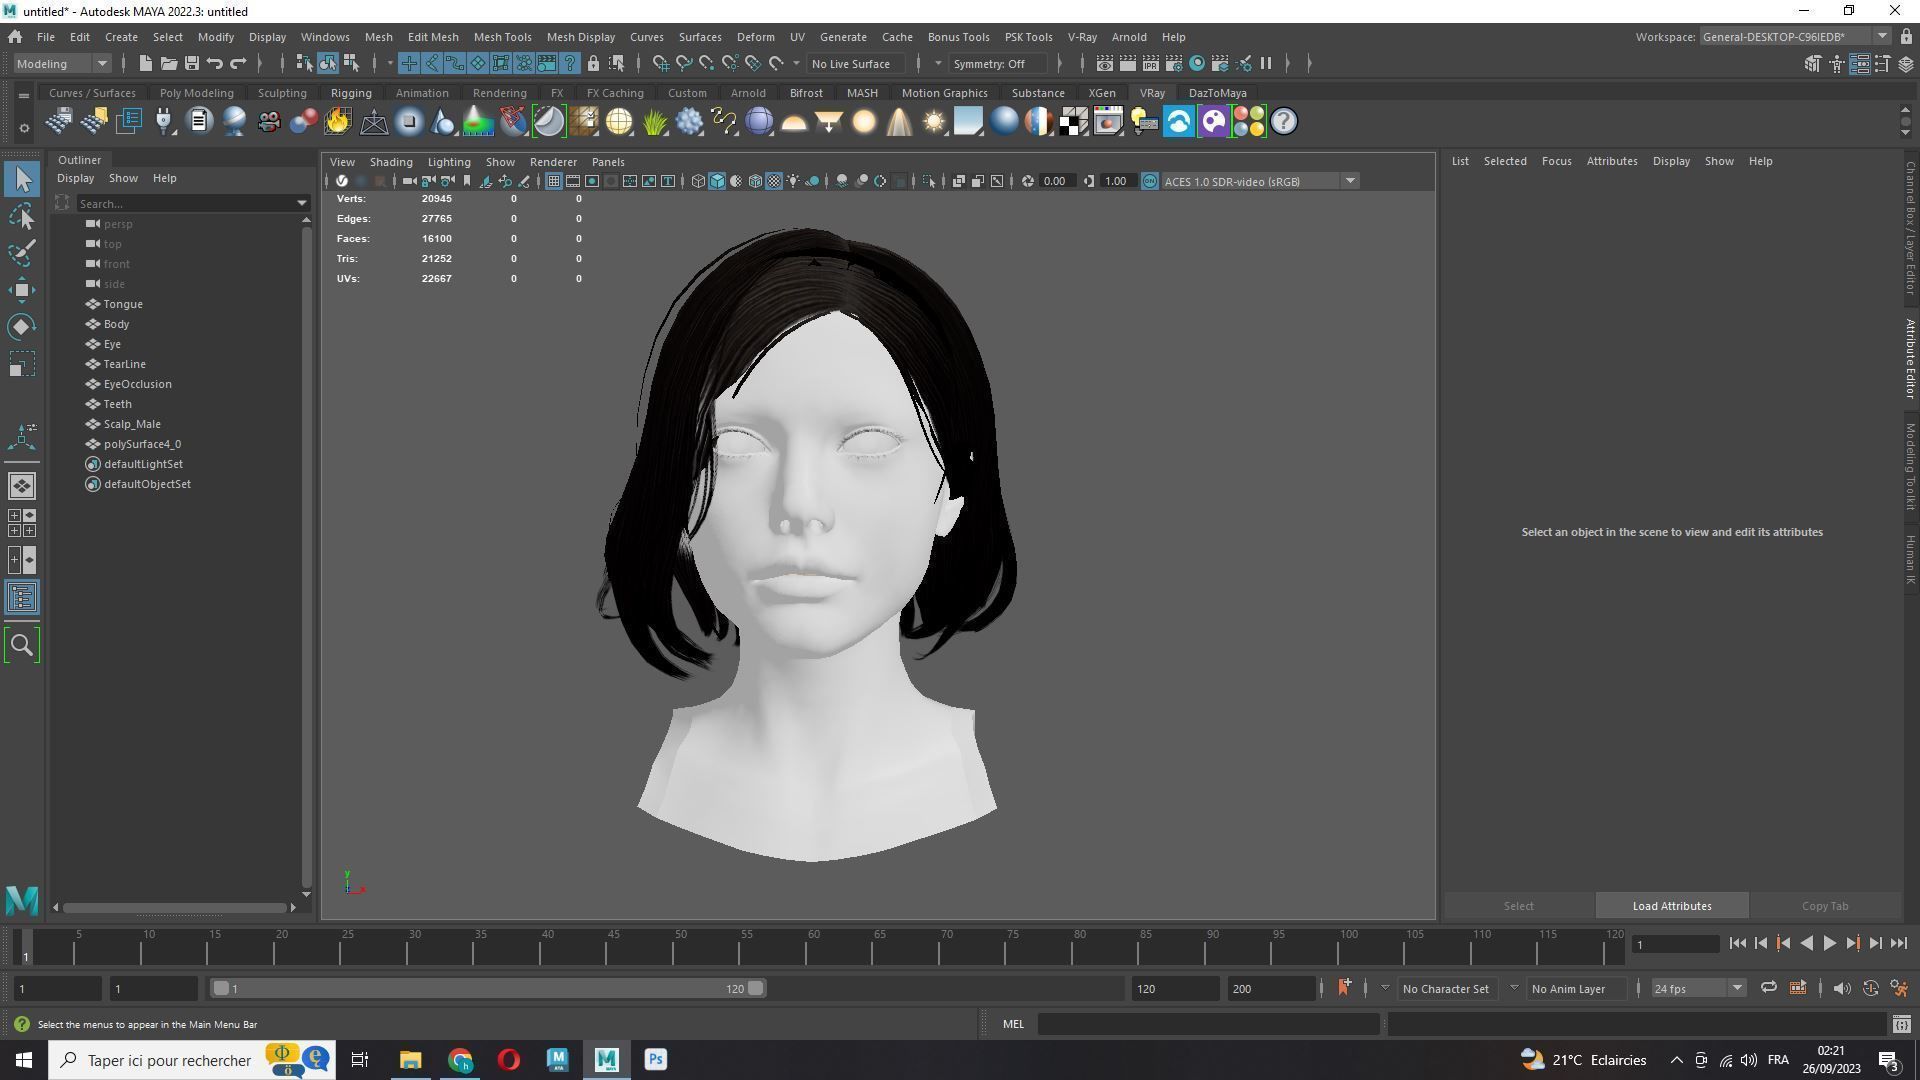Image resolution: width=1920 pixels, height=1080 pixels.
Task: Click the Outliner layout icon in toolbox
Action: click(x=22, y=598)
